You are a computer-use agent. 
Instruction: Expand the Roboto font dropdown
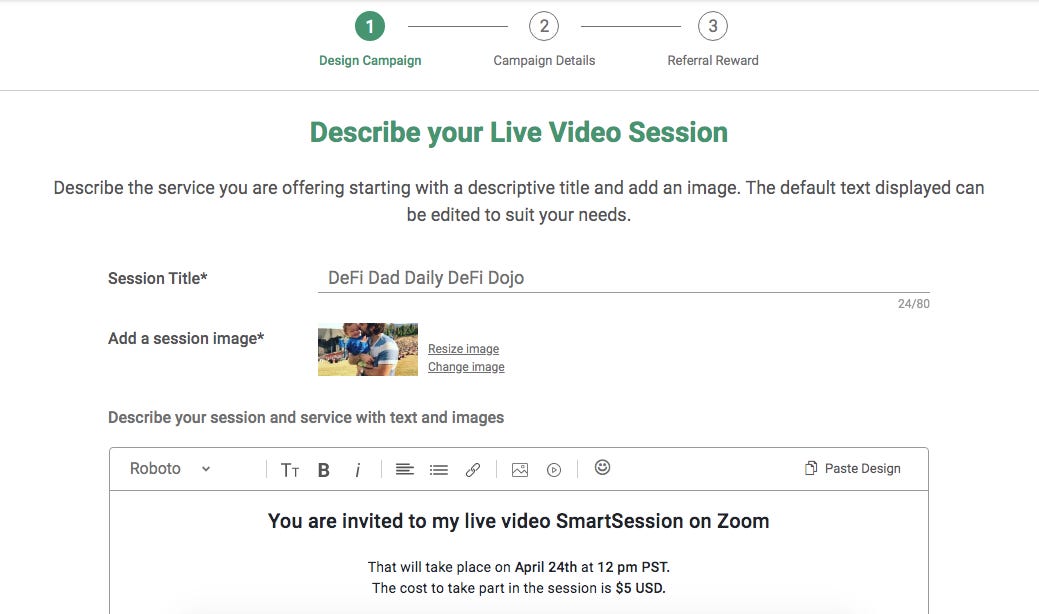[x=170, y=468]
